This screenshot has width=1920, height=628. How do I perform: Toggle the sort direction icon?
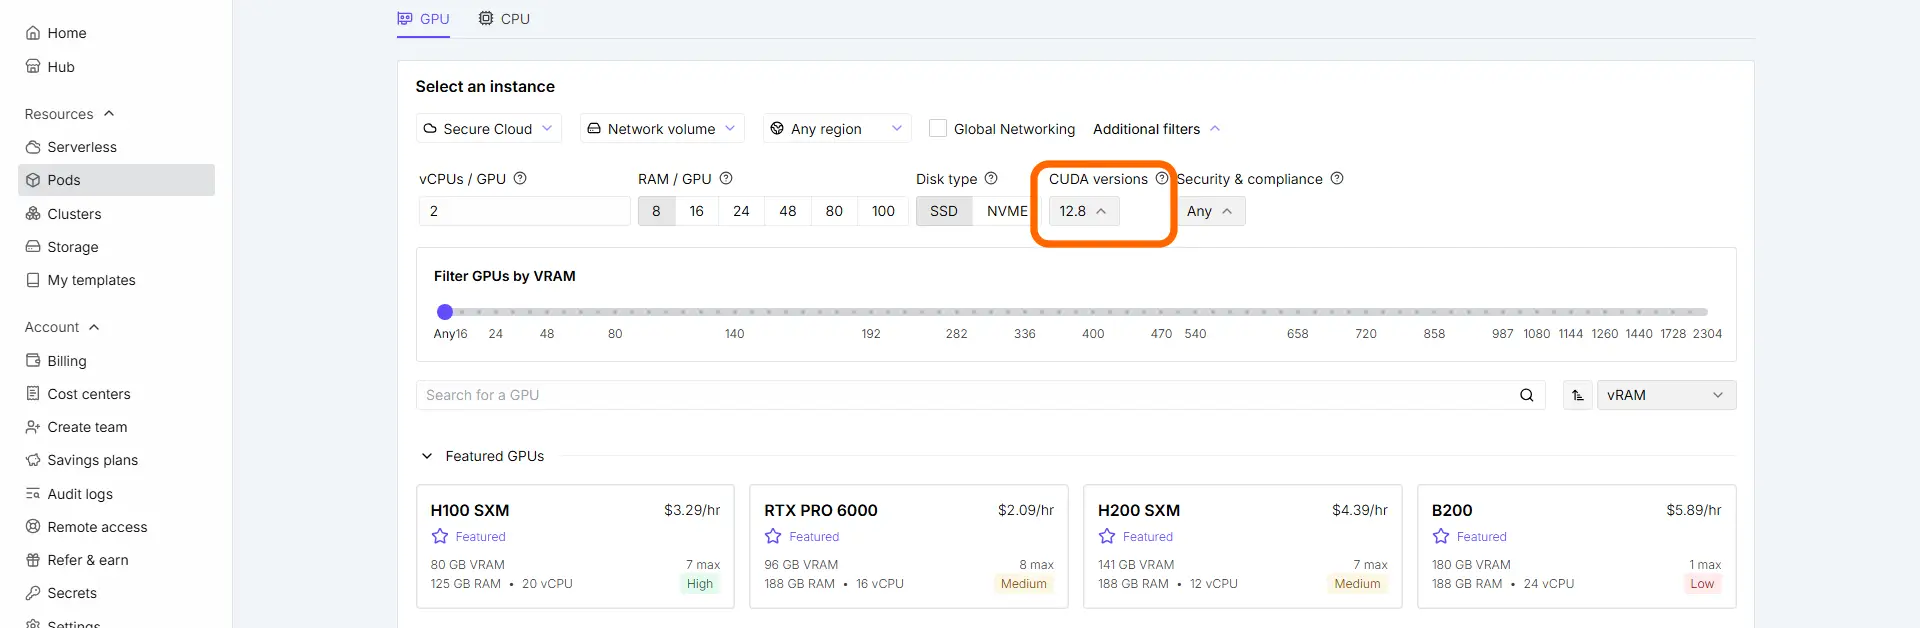coord(1578,395)
